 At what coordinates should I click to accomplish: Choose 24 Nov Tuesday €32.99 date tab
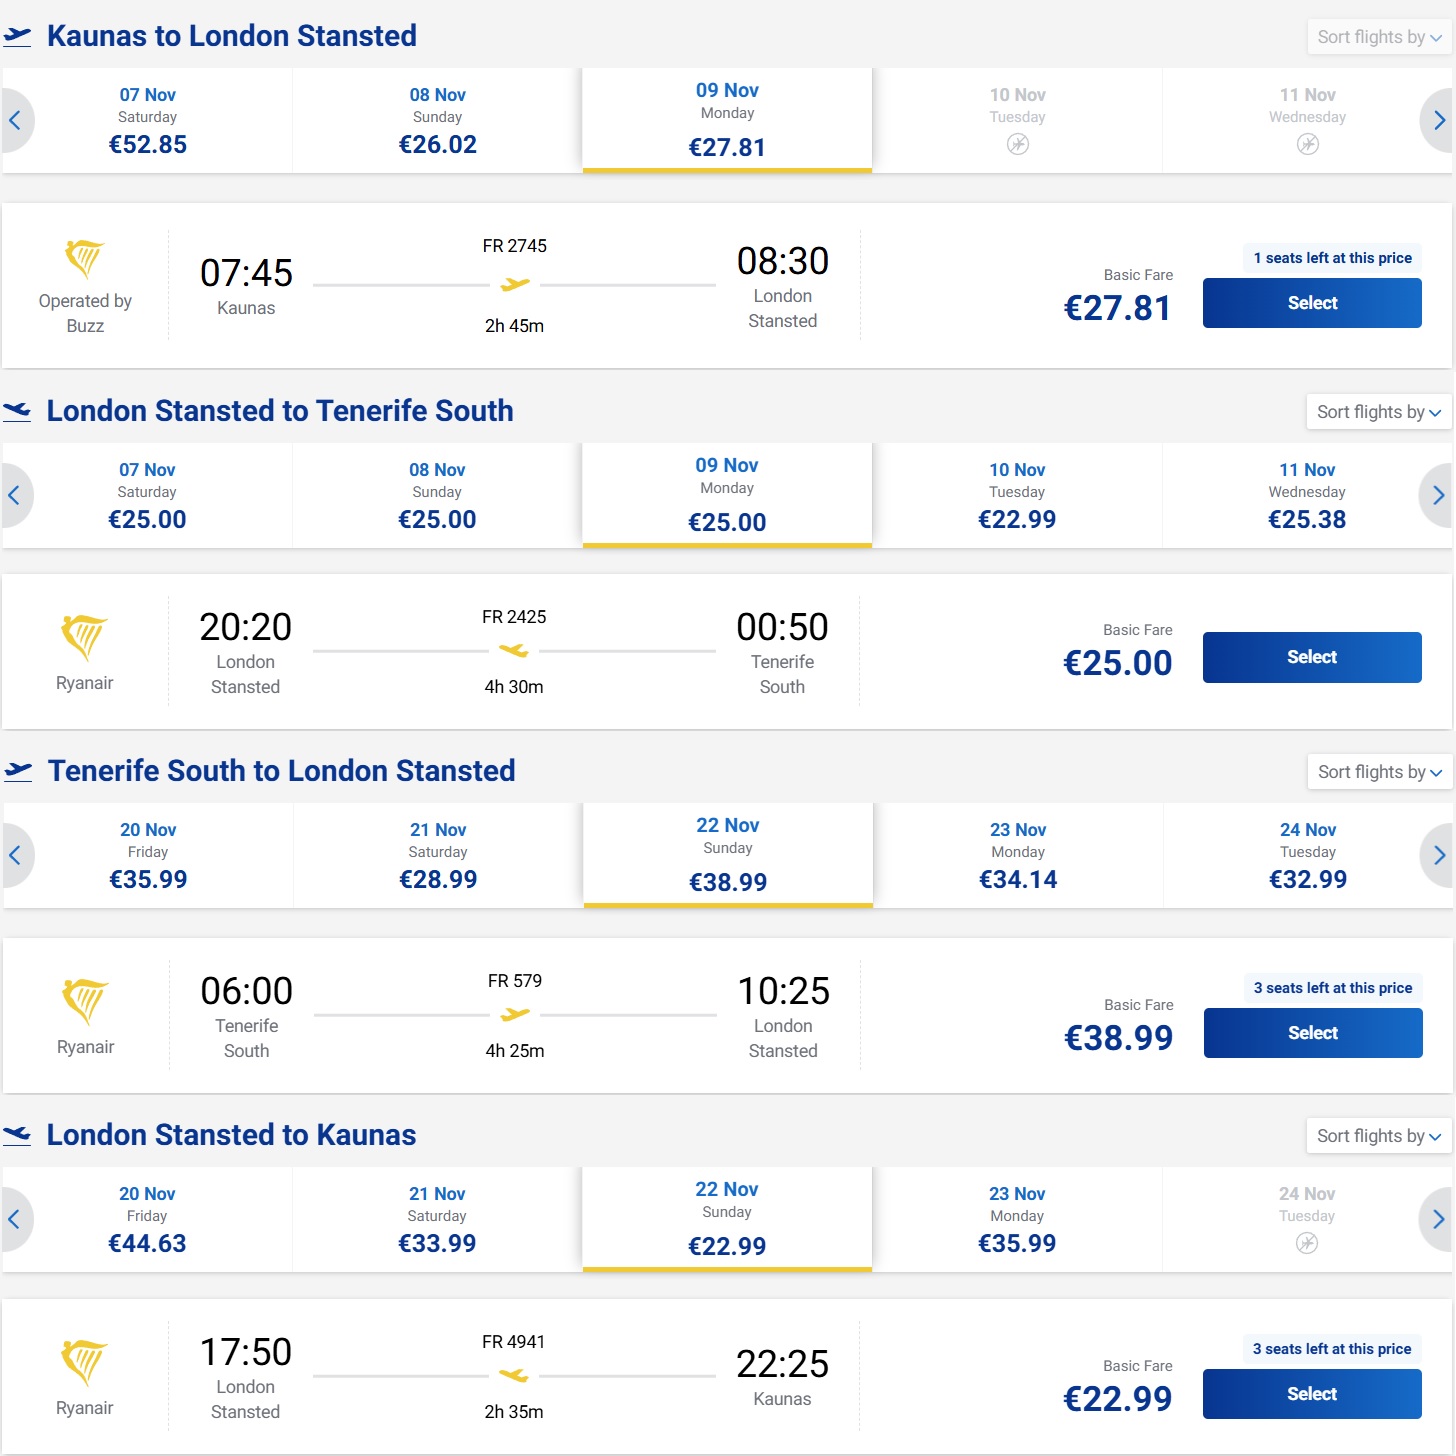[x=1308, y=855]
